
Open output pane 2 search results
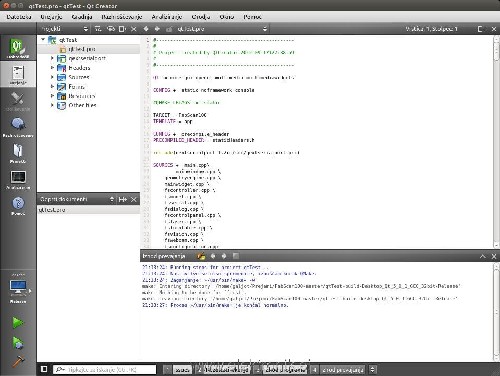point(223,369)
